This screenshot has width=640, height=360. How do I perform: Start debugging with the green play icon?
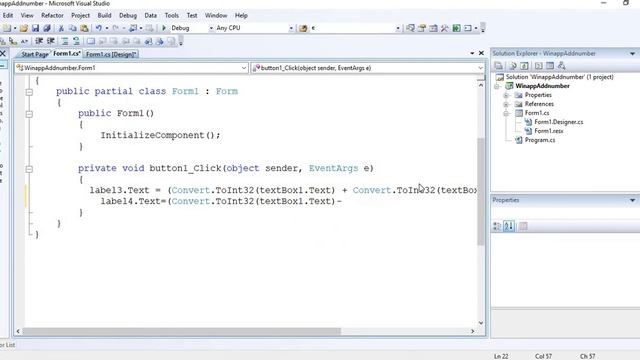[x=164, y=28]
